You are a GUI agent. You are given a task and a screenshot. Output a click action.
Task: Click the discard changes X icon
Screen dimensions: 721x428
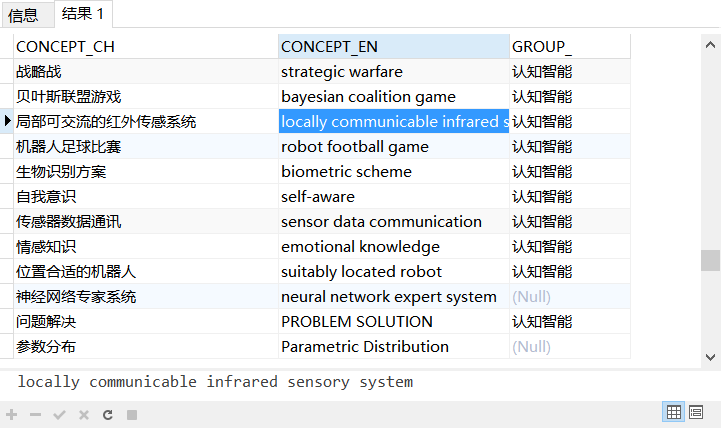pyautogui.click(x=83, y=414)
